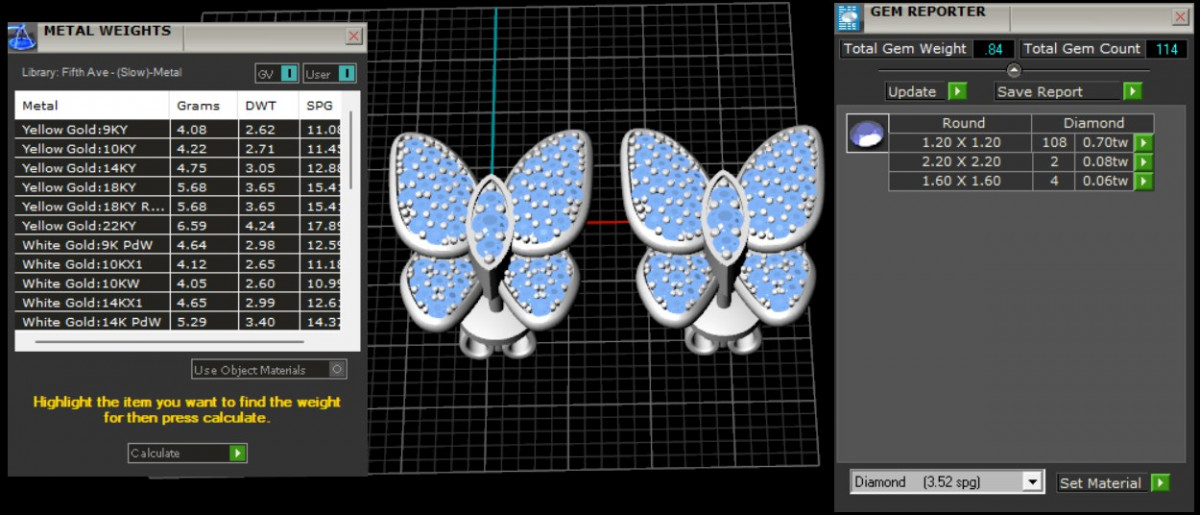Click the SPG column header

[x=321, y=105]
